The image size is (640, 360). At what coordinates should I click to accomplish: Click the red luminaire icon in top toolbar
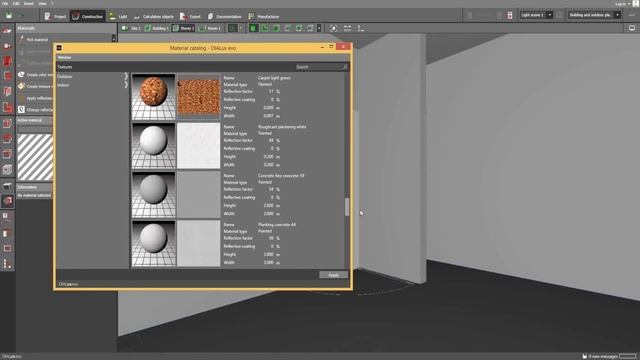click(510, 15)
